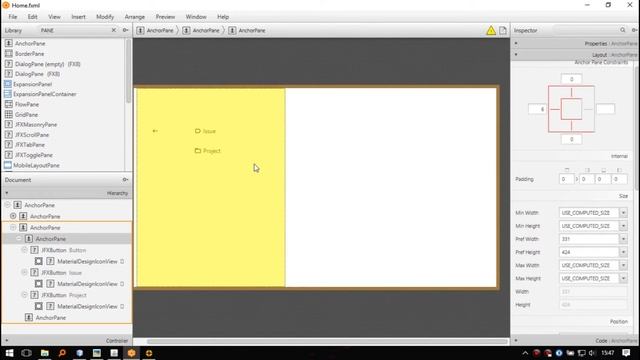Click the Issue button on canvas
Viewport: 640px width, 360px height.
click(x=205, y=131)
